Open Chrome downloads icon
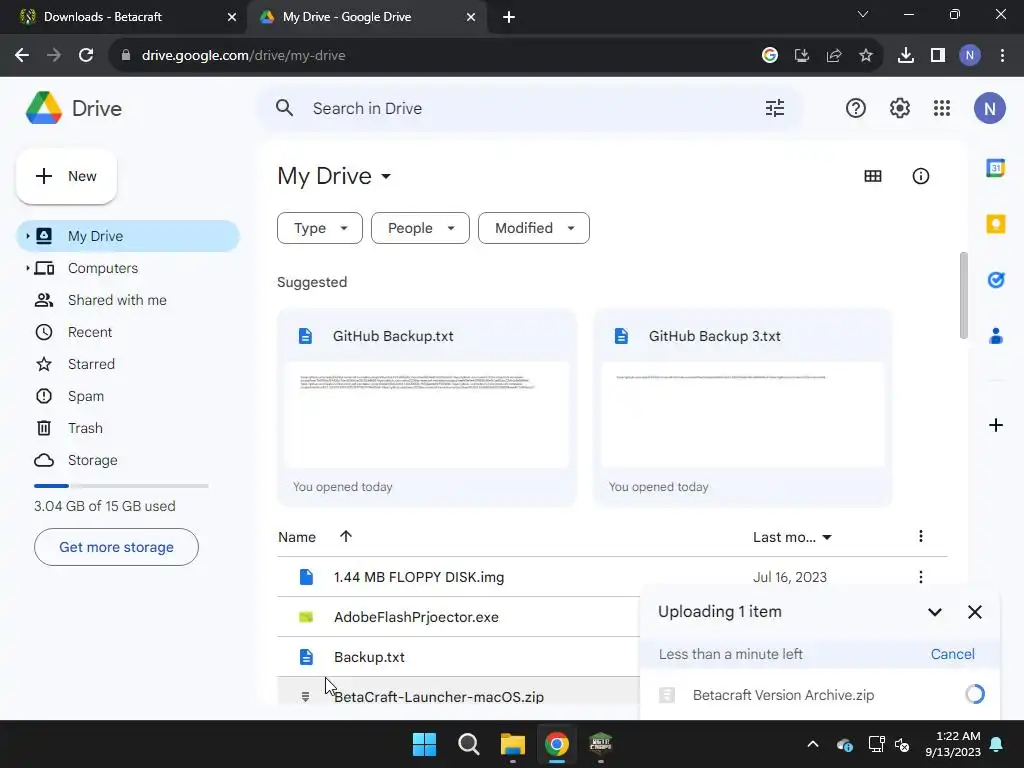This screenshot has height=768, width=1024. click(x=905, y=56)
